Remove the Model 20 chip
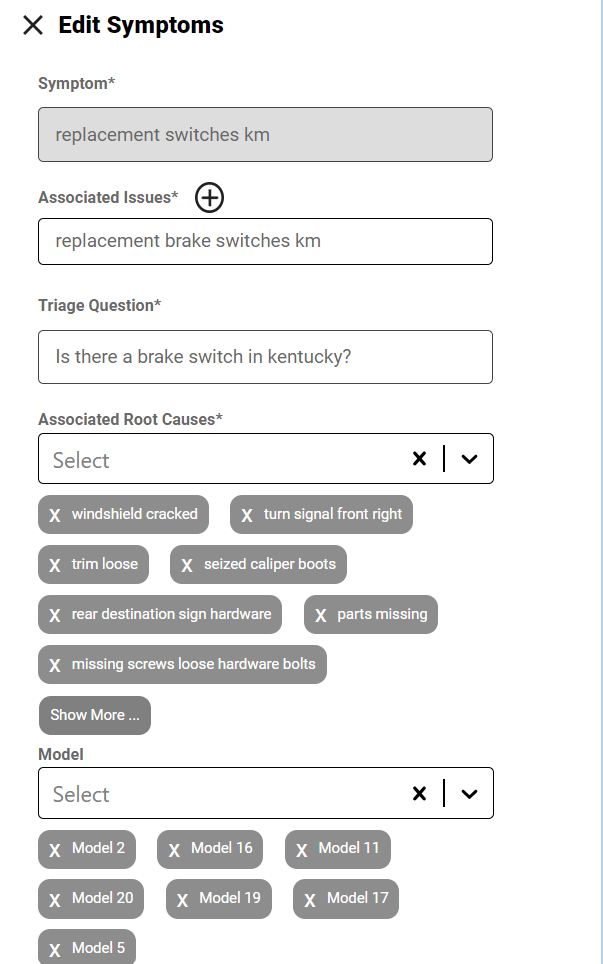 (55, 899)
